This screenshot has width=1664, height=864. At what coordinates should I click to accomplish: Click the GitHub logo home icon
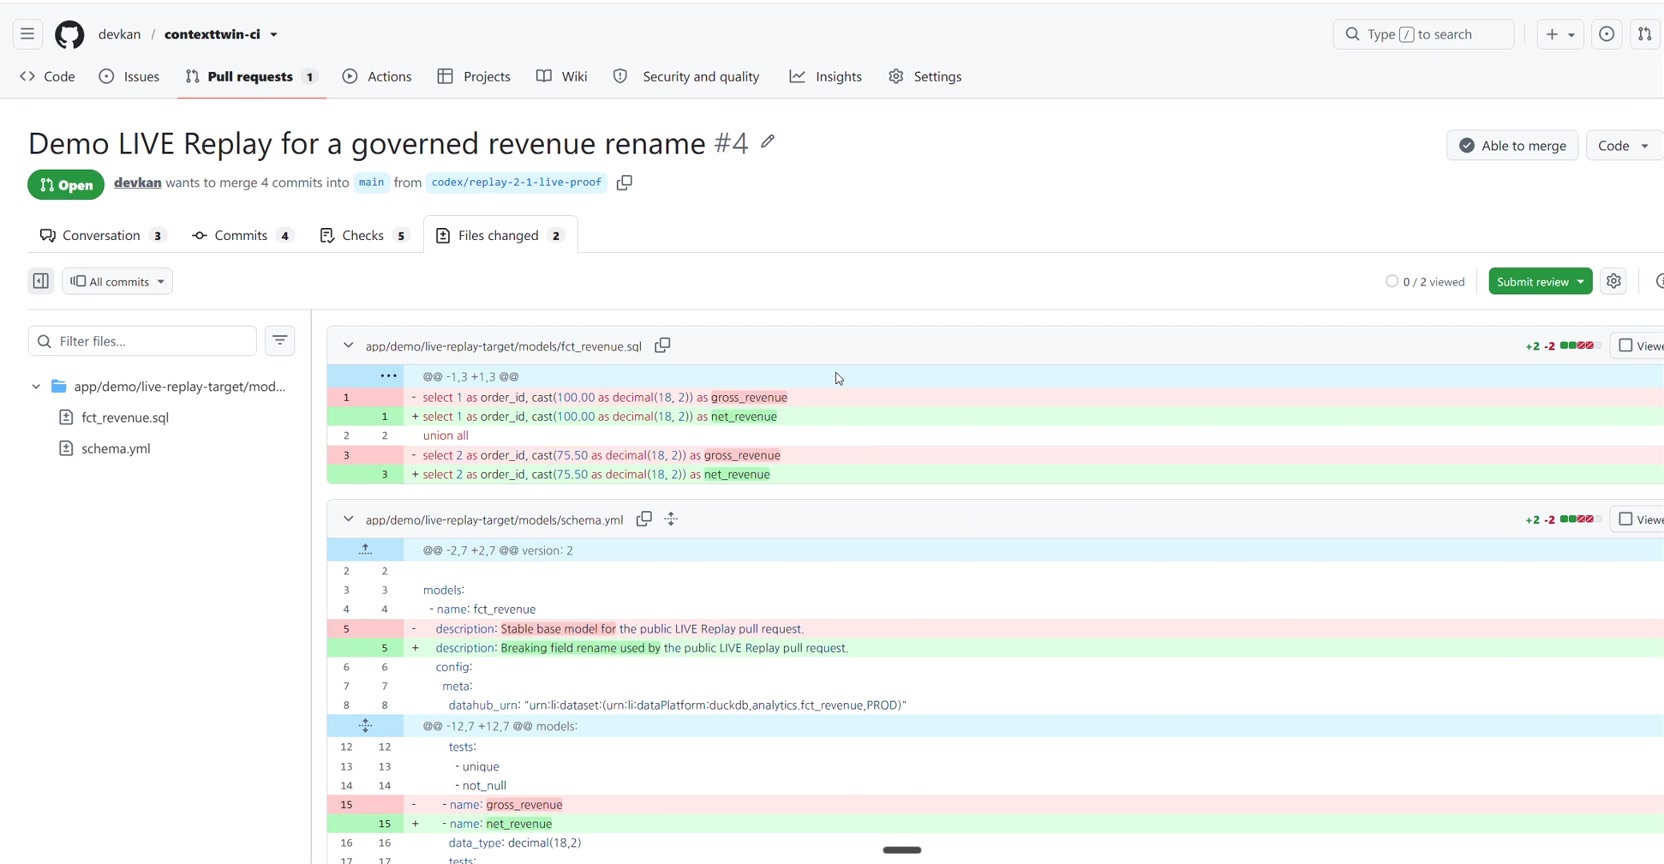point(69,34)
